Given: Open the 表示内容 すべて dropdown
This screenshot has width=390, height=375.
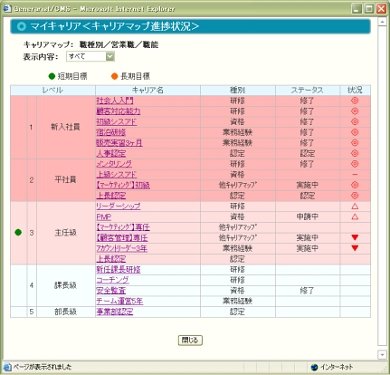Looking at the screenshot, I should (90, 56).
